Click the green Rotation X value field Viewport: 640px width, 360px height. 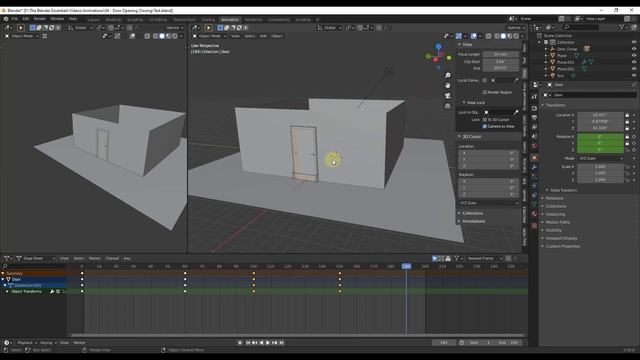pos(600,137)
